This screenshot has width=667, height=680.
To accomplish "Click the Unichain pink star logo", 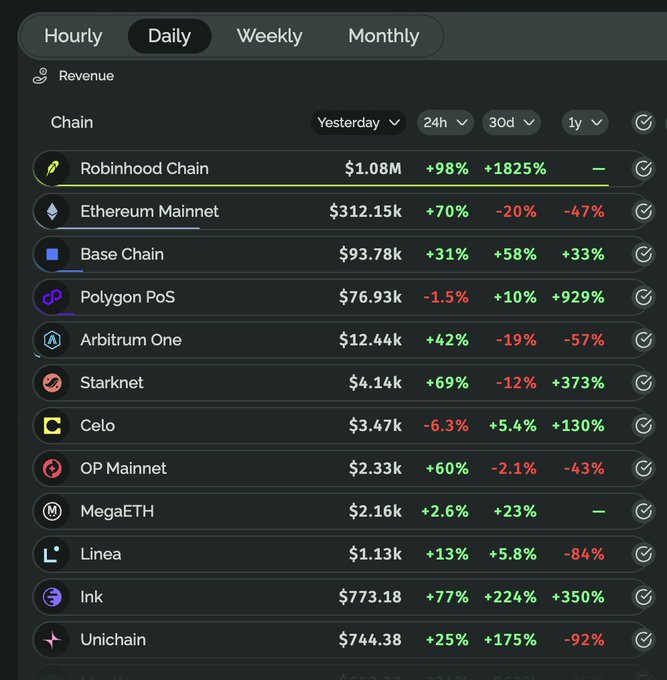I will click(52, 640).
